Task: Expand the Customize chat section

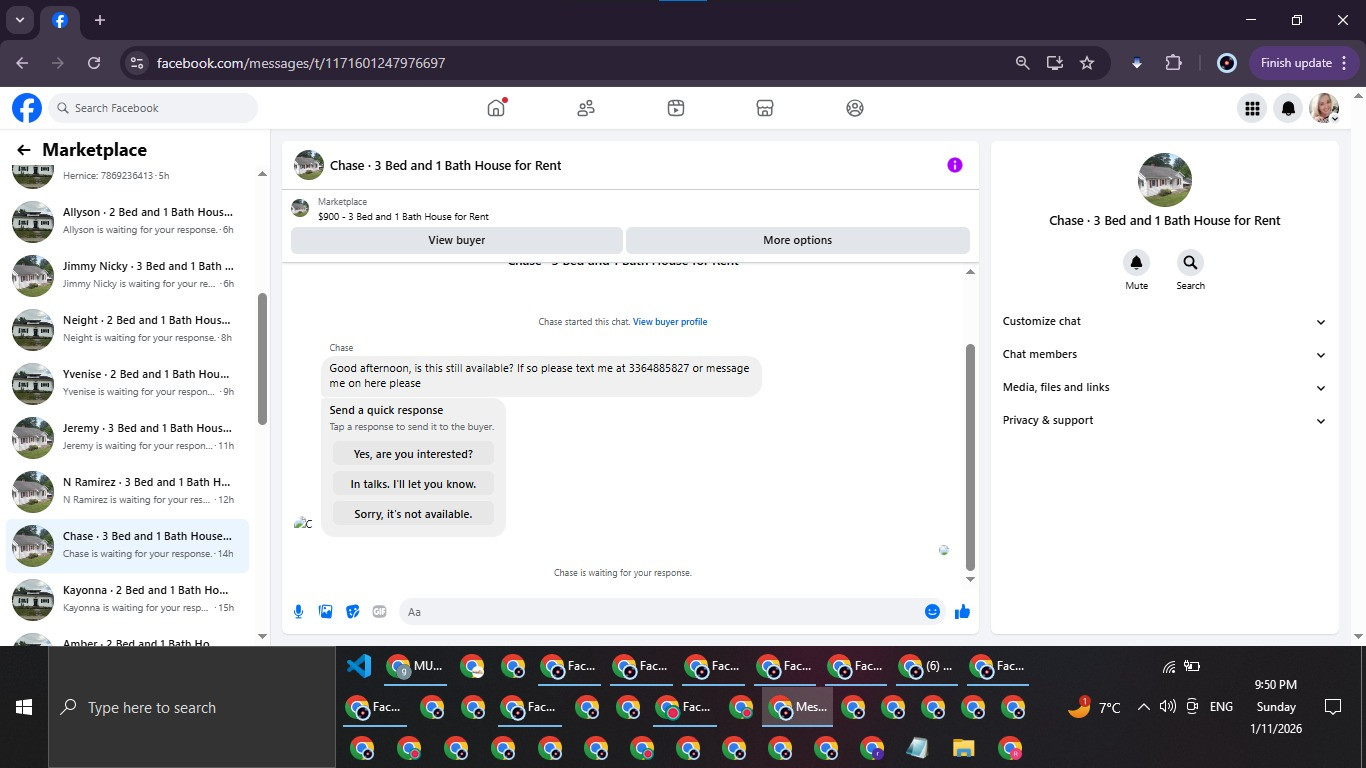Action: pyautogui.click(x=1165, y=321)
